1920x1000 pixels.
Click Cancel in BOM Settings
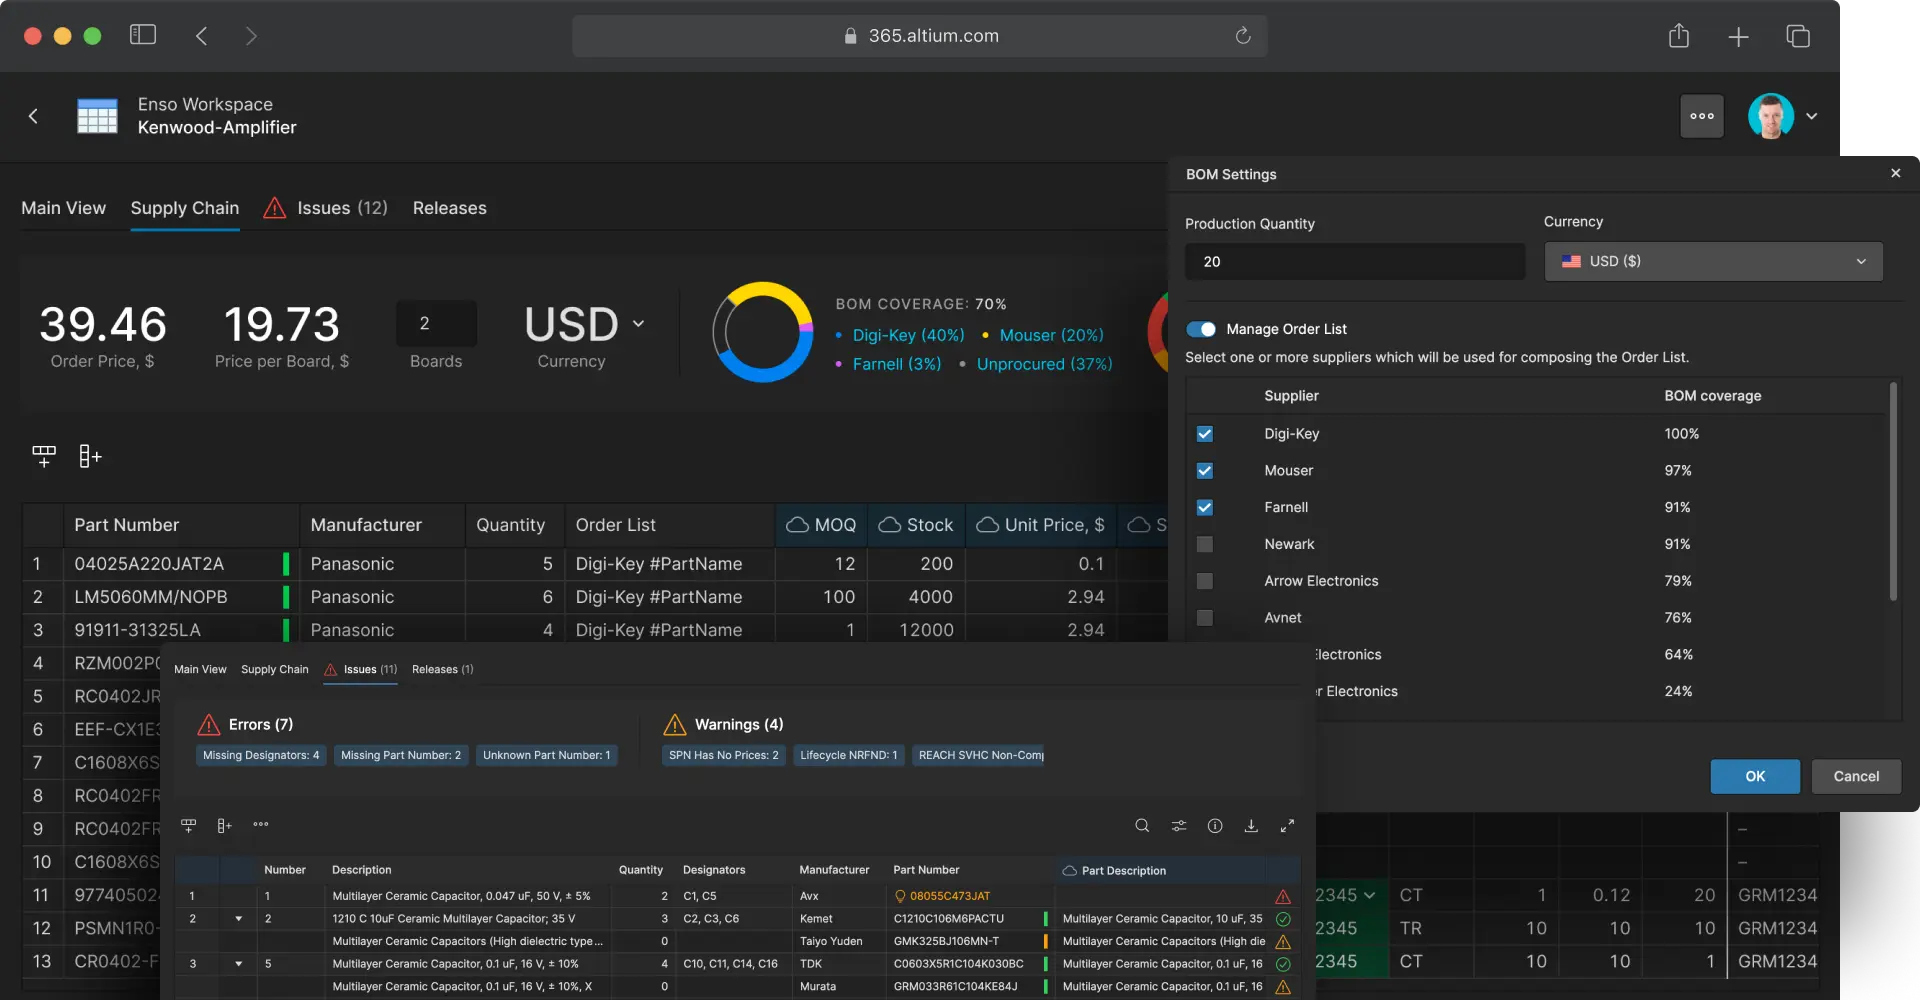[1855, 776]
